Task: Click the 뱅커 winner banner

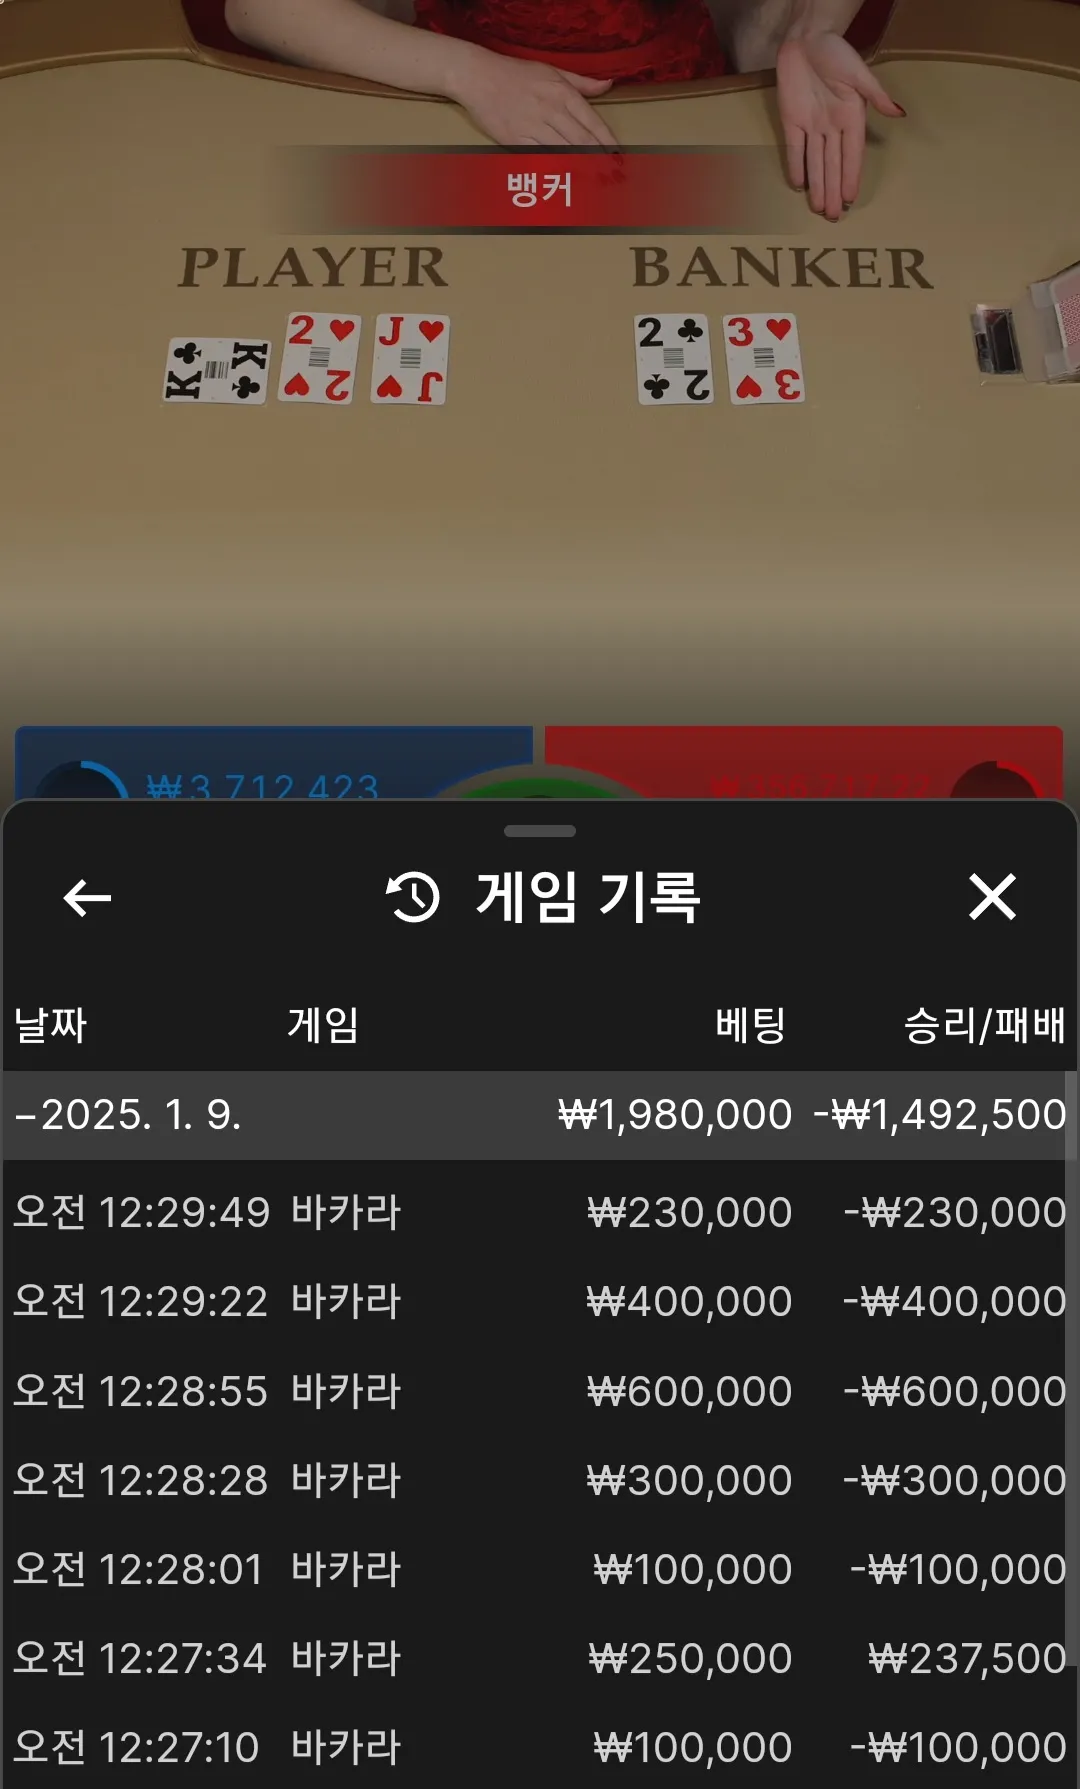Action: (540, 189)
